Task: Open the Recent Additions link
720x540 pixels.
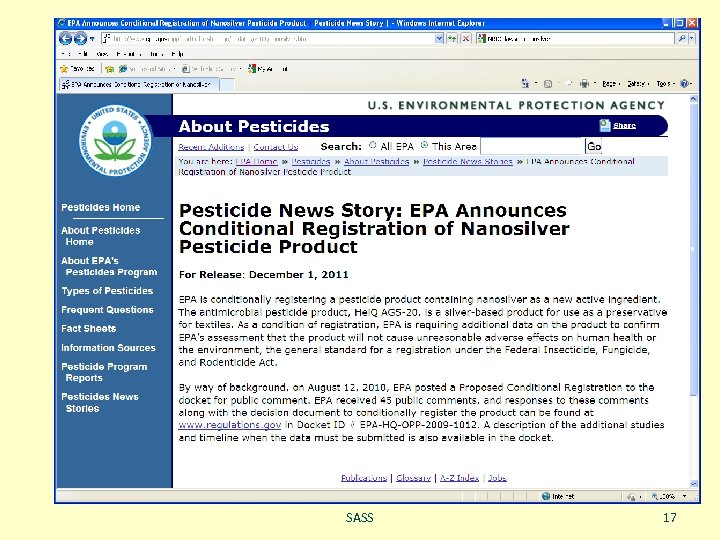Action: click(x=211, y=147)
